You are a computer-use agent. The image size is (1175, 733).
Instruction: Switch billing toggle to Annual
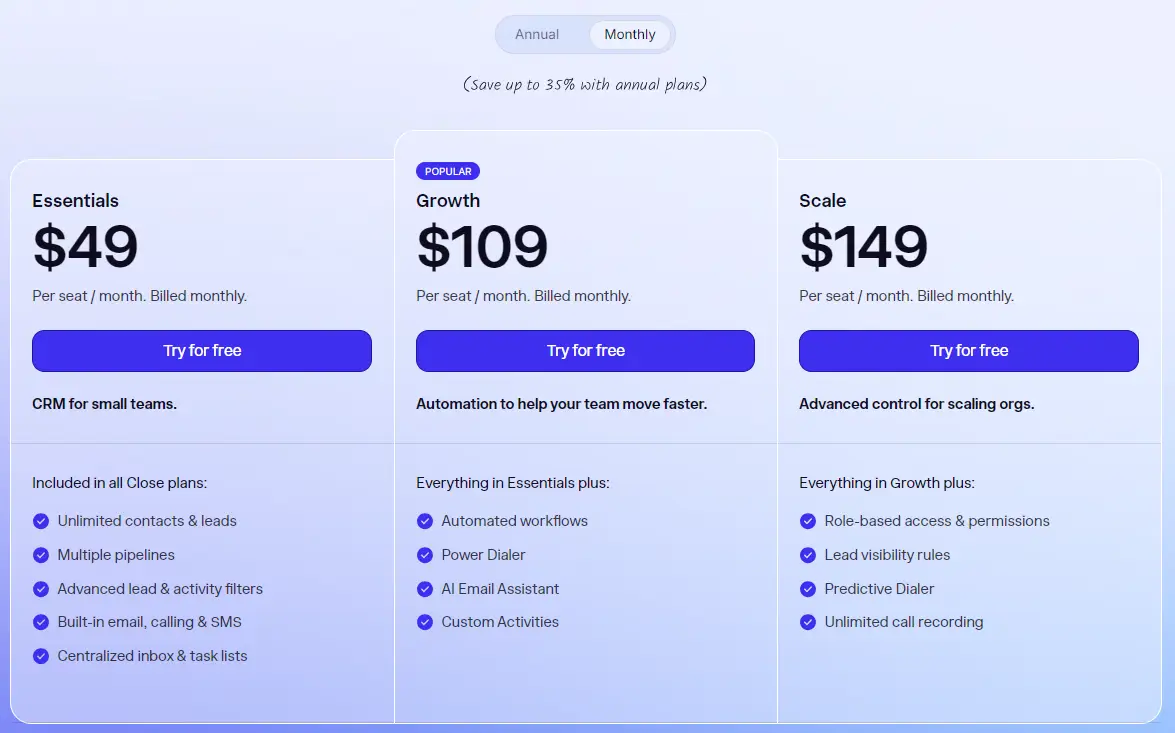coord(537,34)
